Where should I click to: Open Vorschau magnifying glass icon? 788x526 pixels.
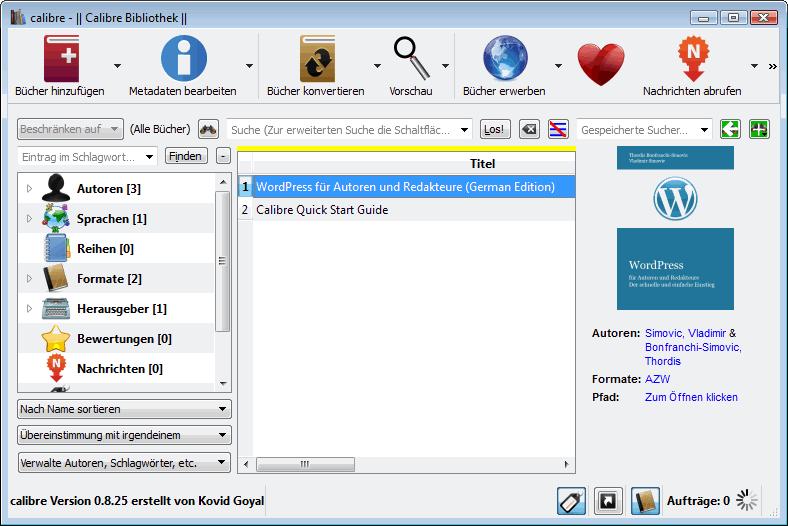pos(412,58)
